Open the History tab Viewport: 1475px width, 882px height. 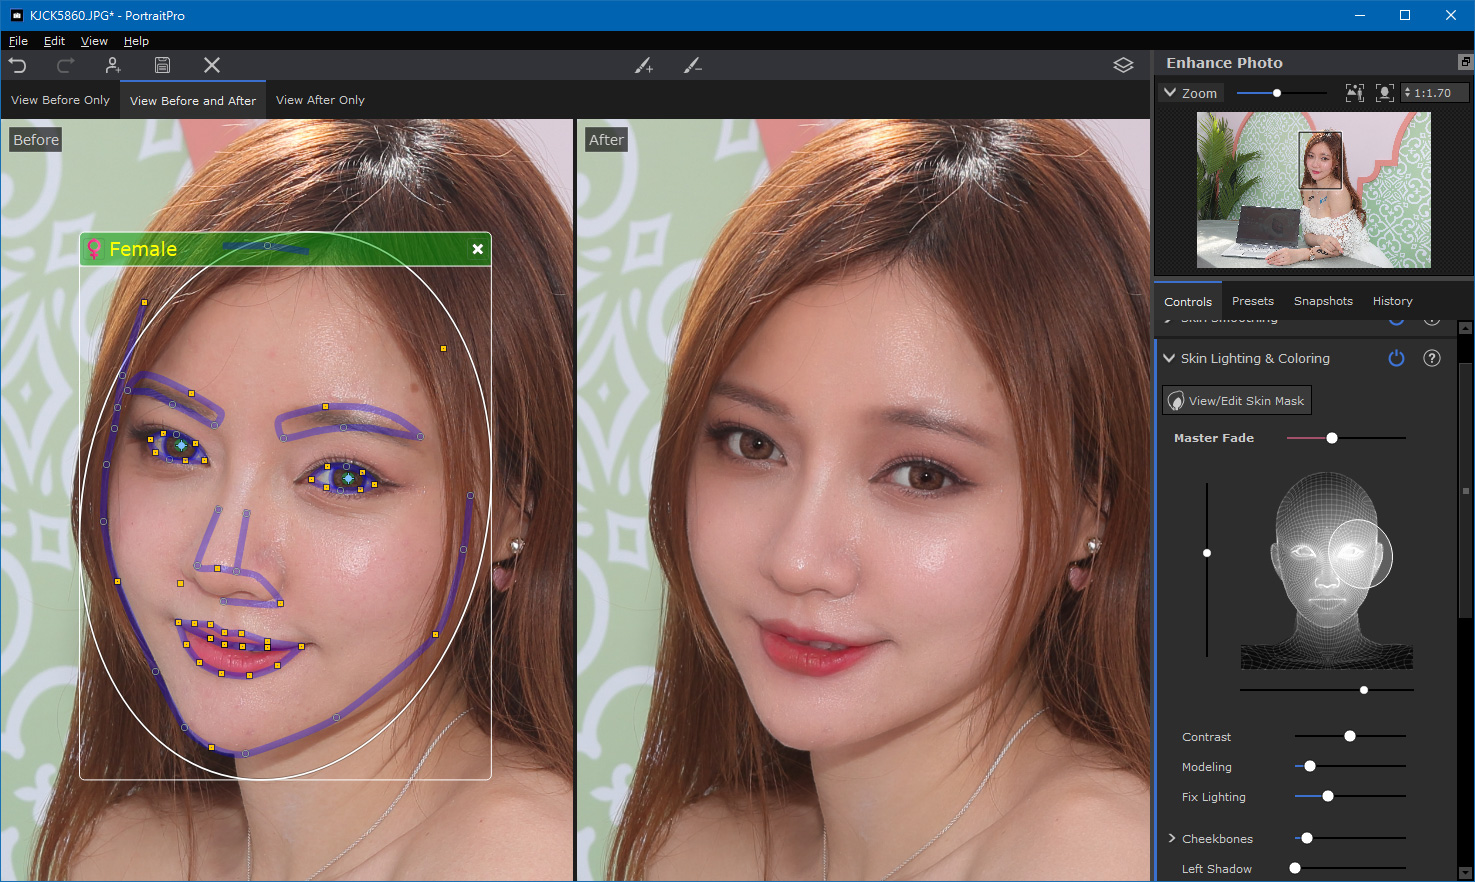pos(1392,301)
